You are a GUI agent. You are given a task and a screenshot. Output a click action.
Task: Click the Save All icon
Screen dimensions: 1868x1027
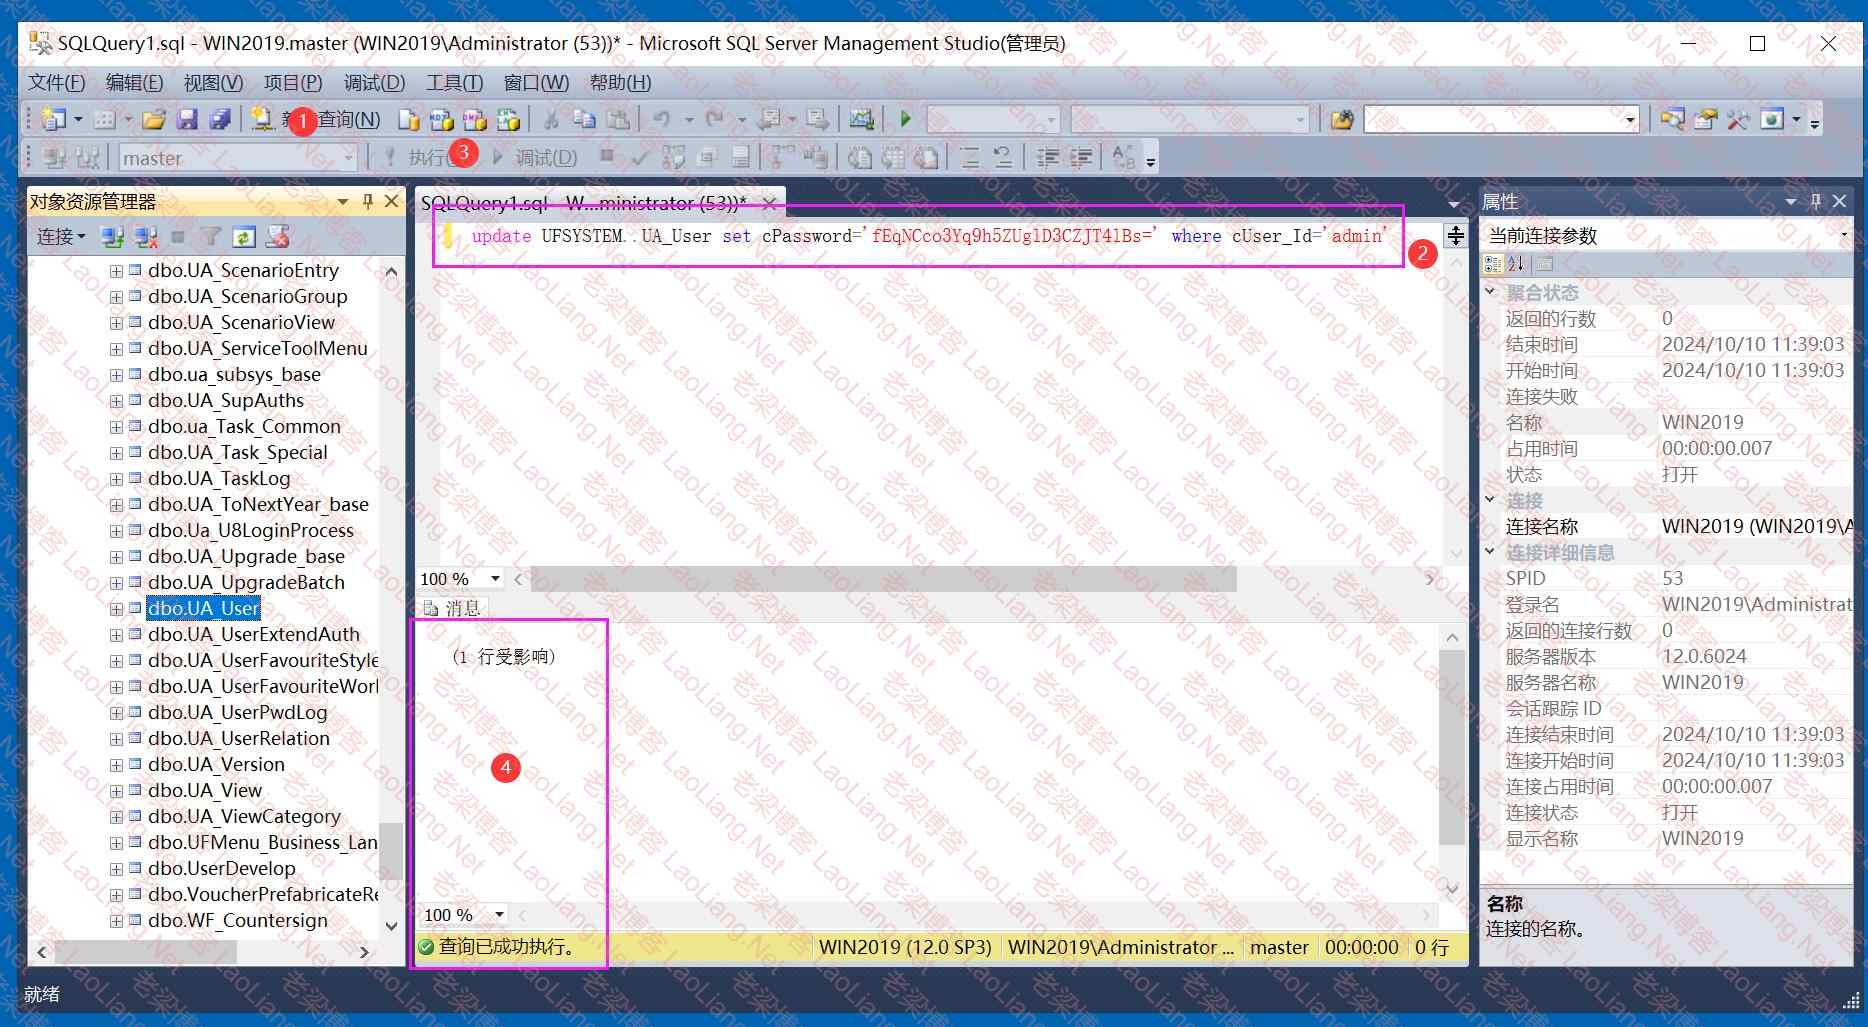pyautogui.click(x=220, y=120)
